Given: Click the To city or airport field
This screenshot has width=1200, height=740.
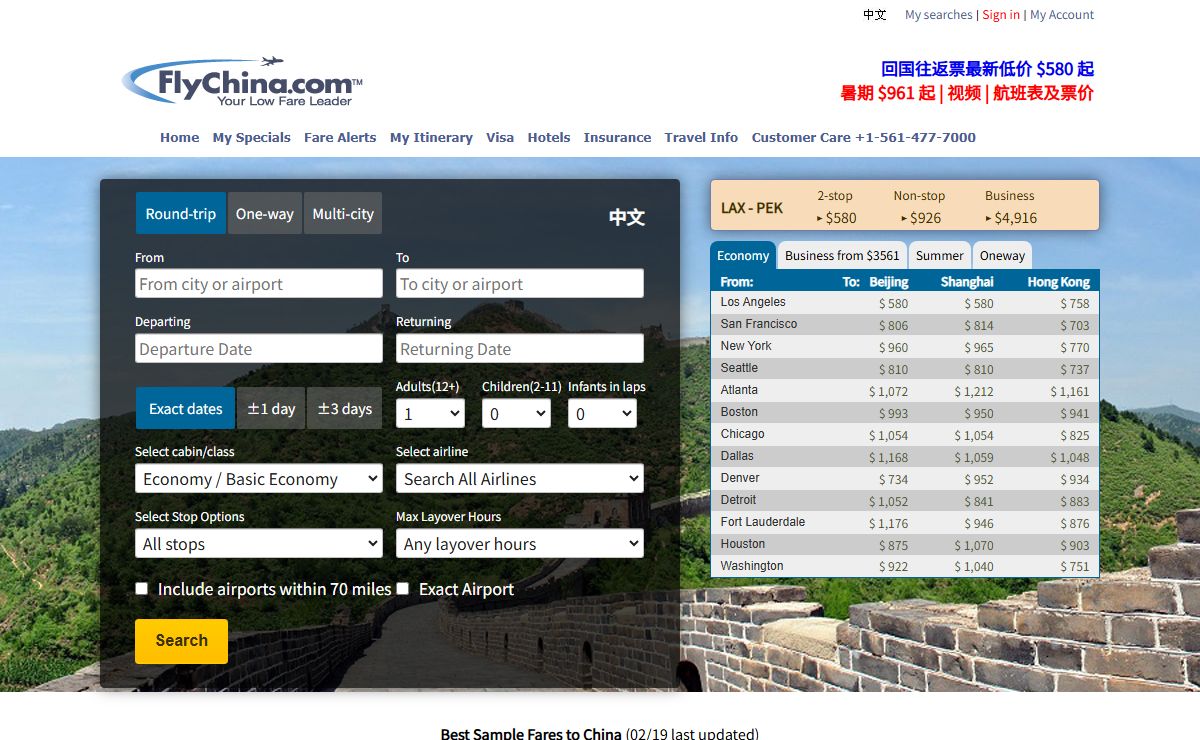Looking at the screenshot, I should pyautogui.click(x=520, y=284).
